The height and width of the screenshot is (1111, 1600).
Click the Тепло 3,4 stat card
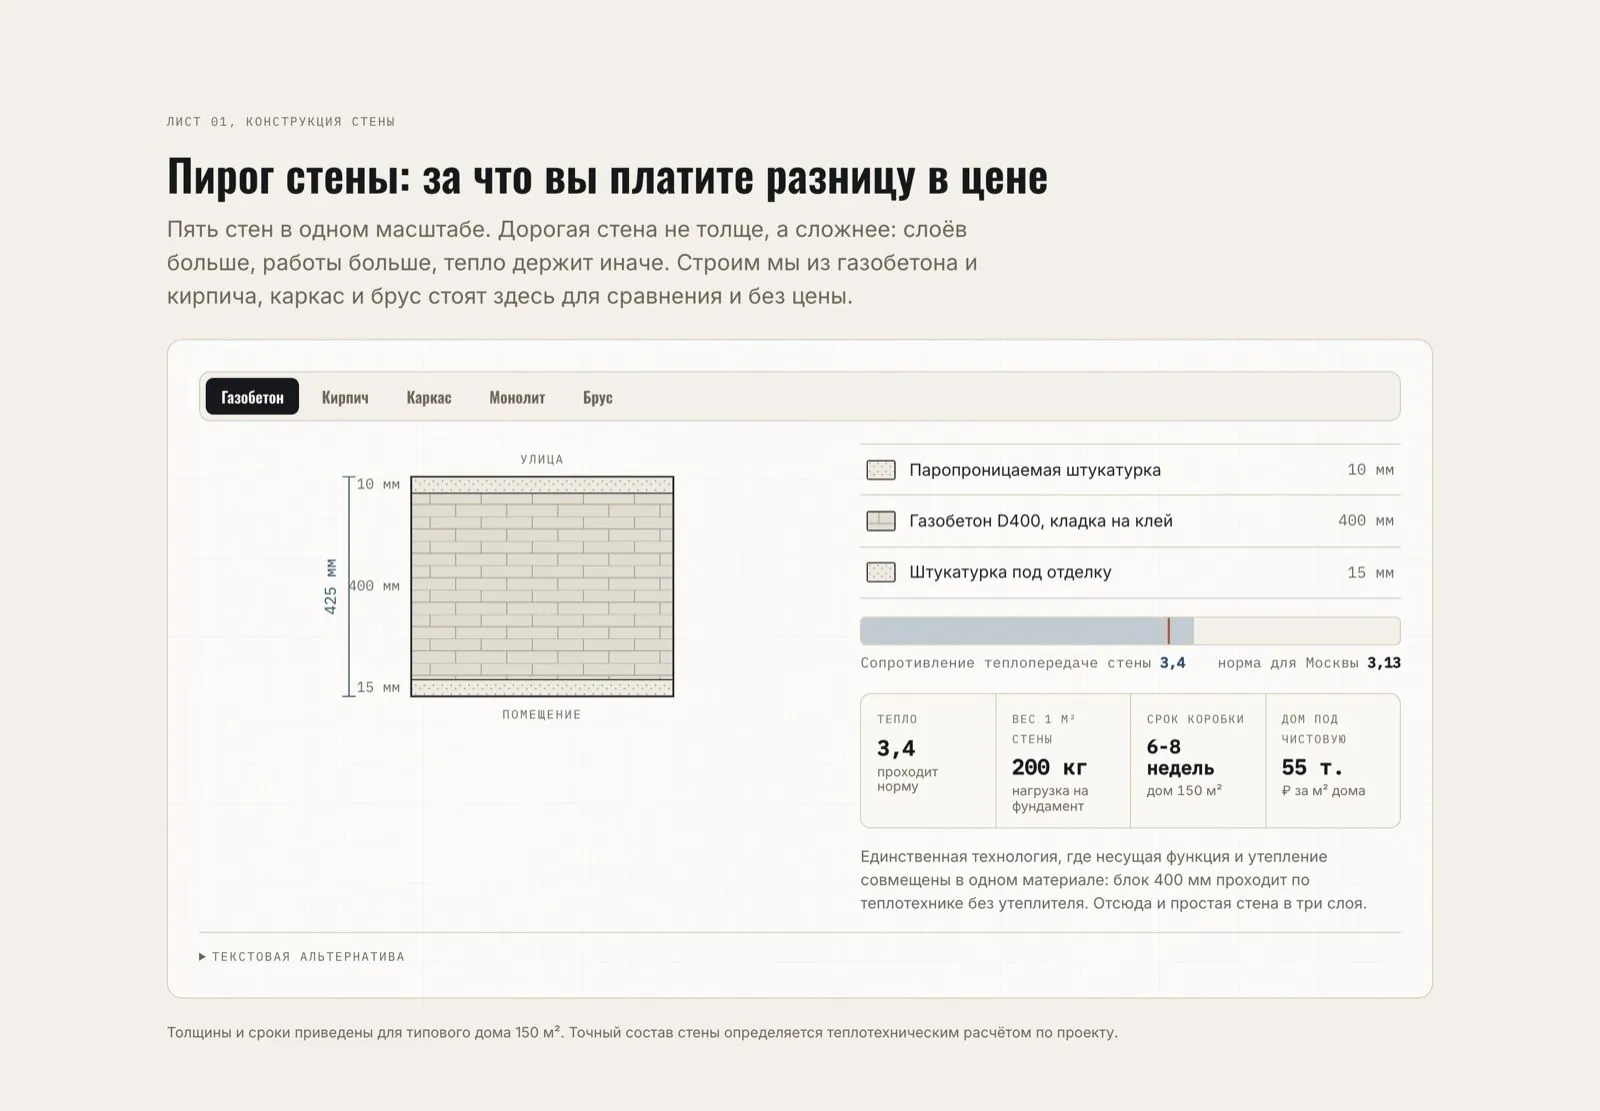(928, 761)
